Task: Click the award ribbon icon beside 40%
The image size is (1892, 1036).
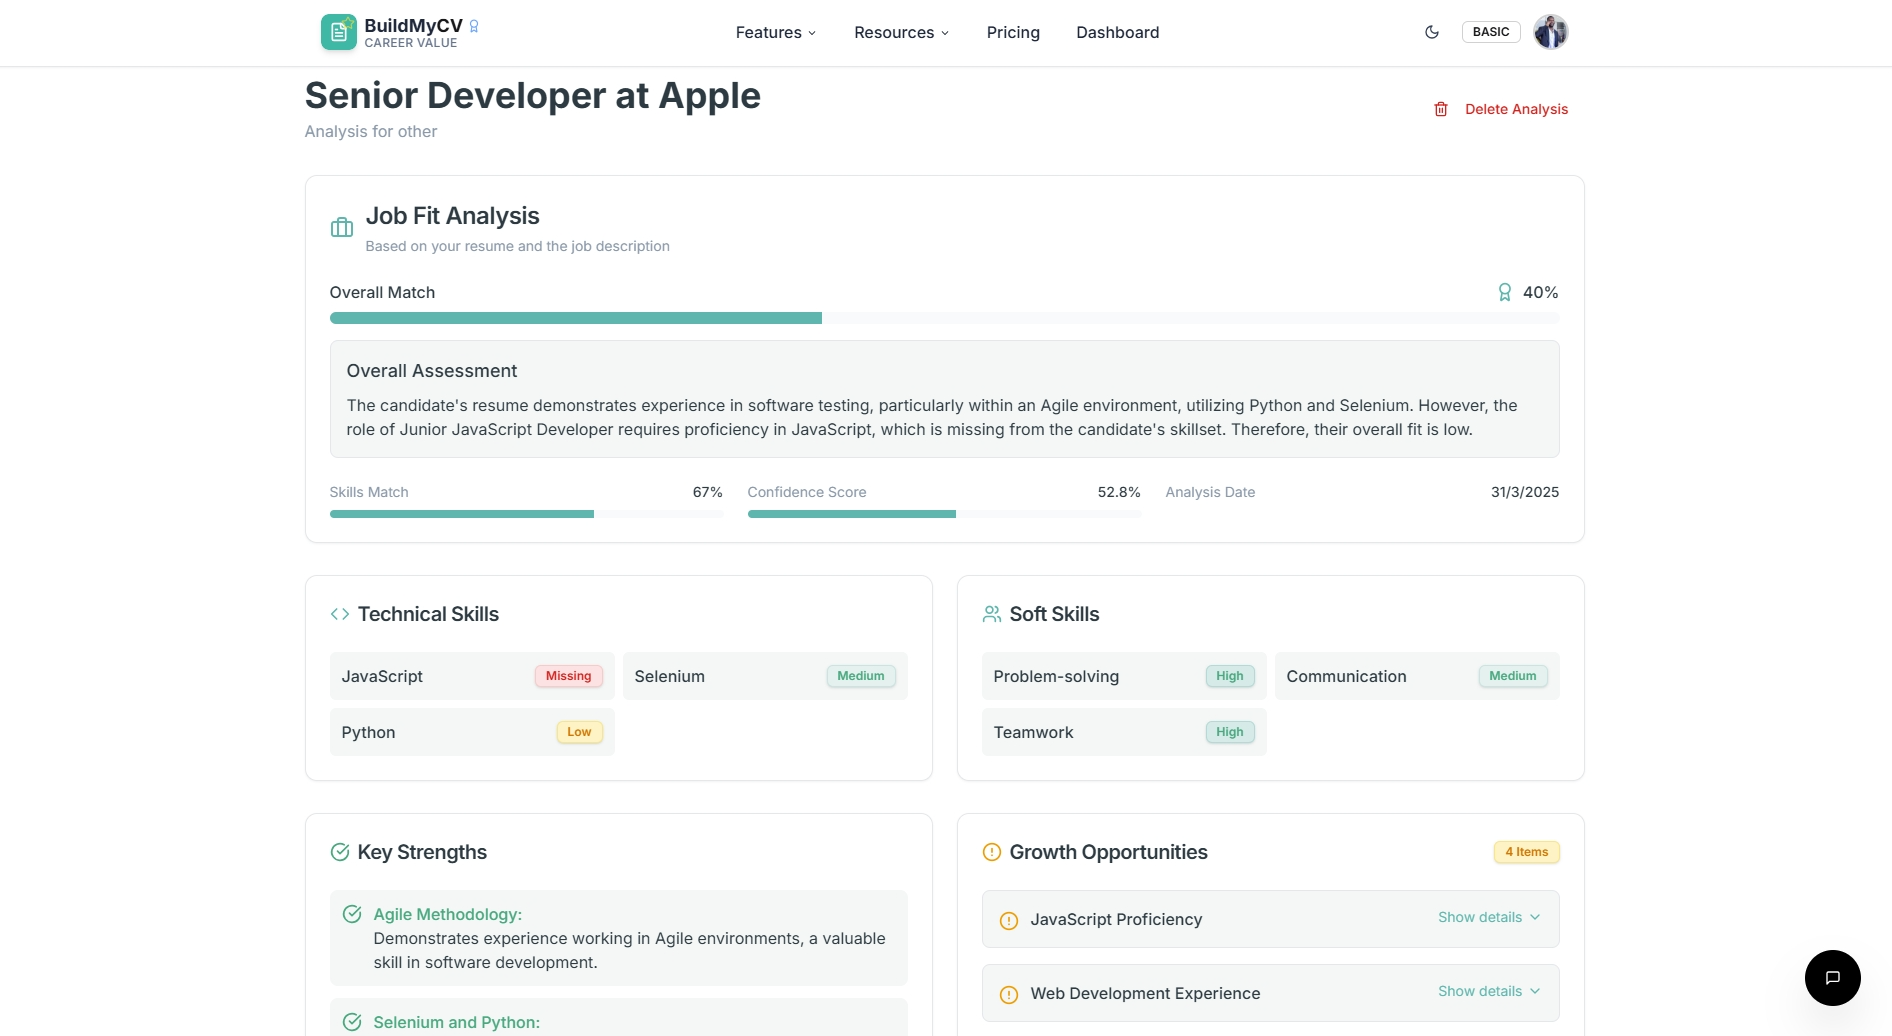Action: point(1505,292)
